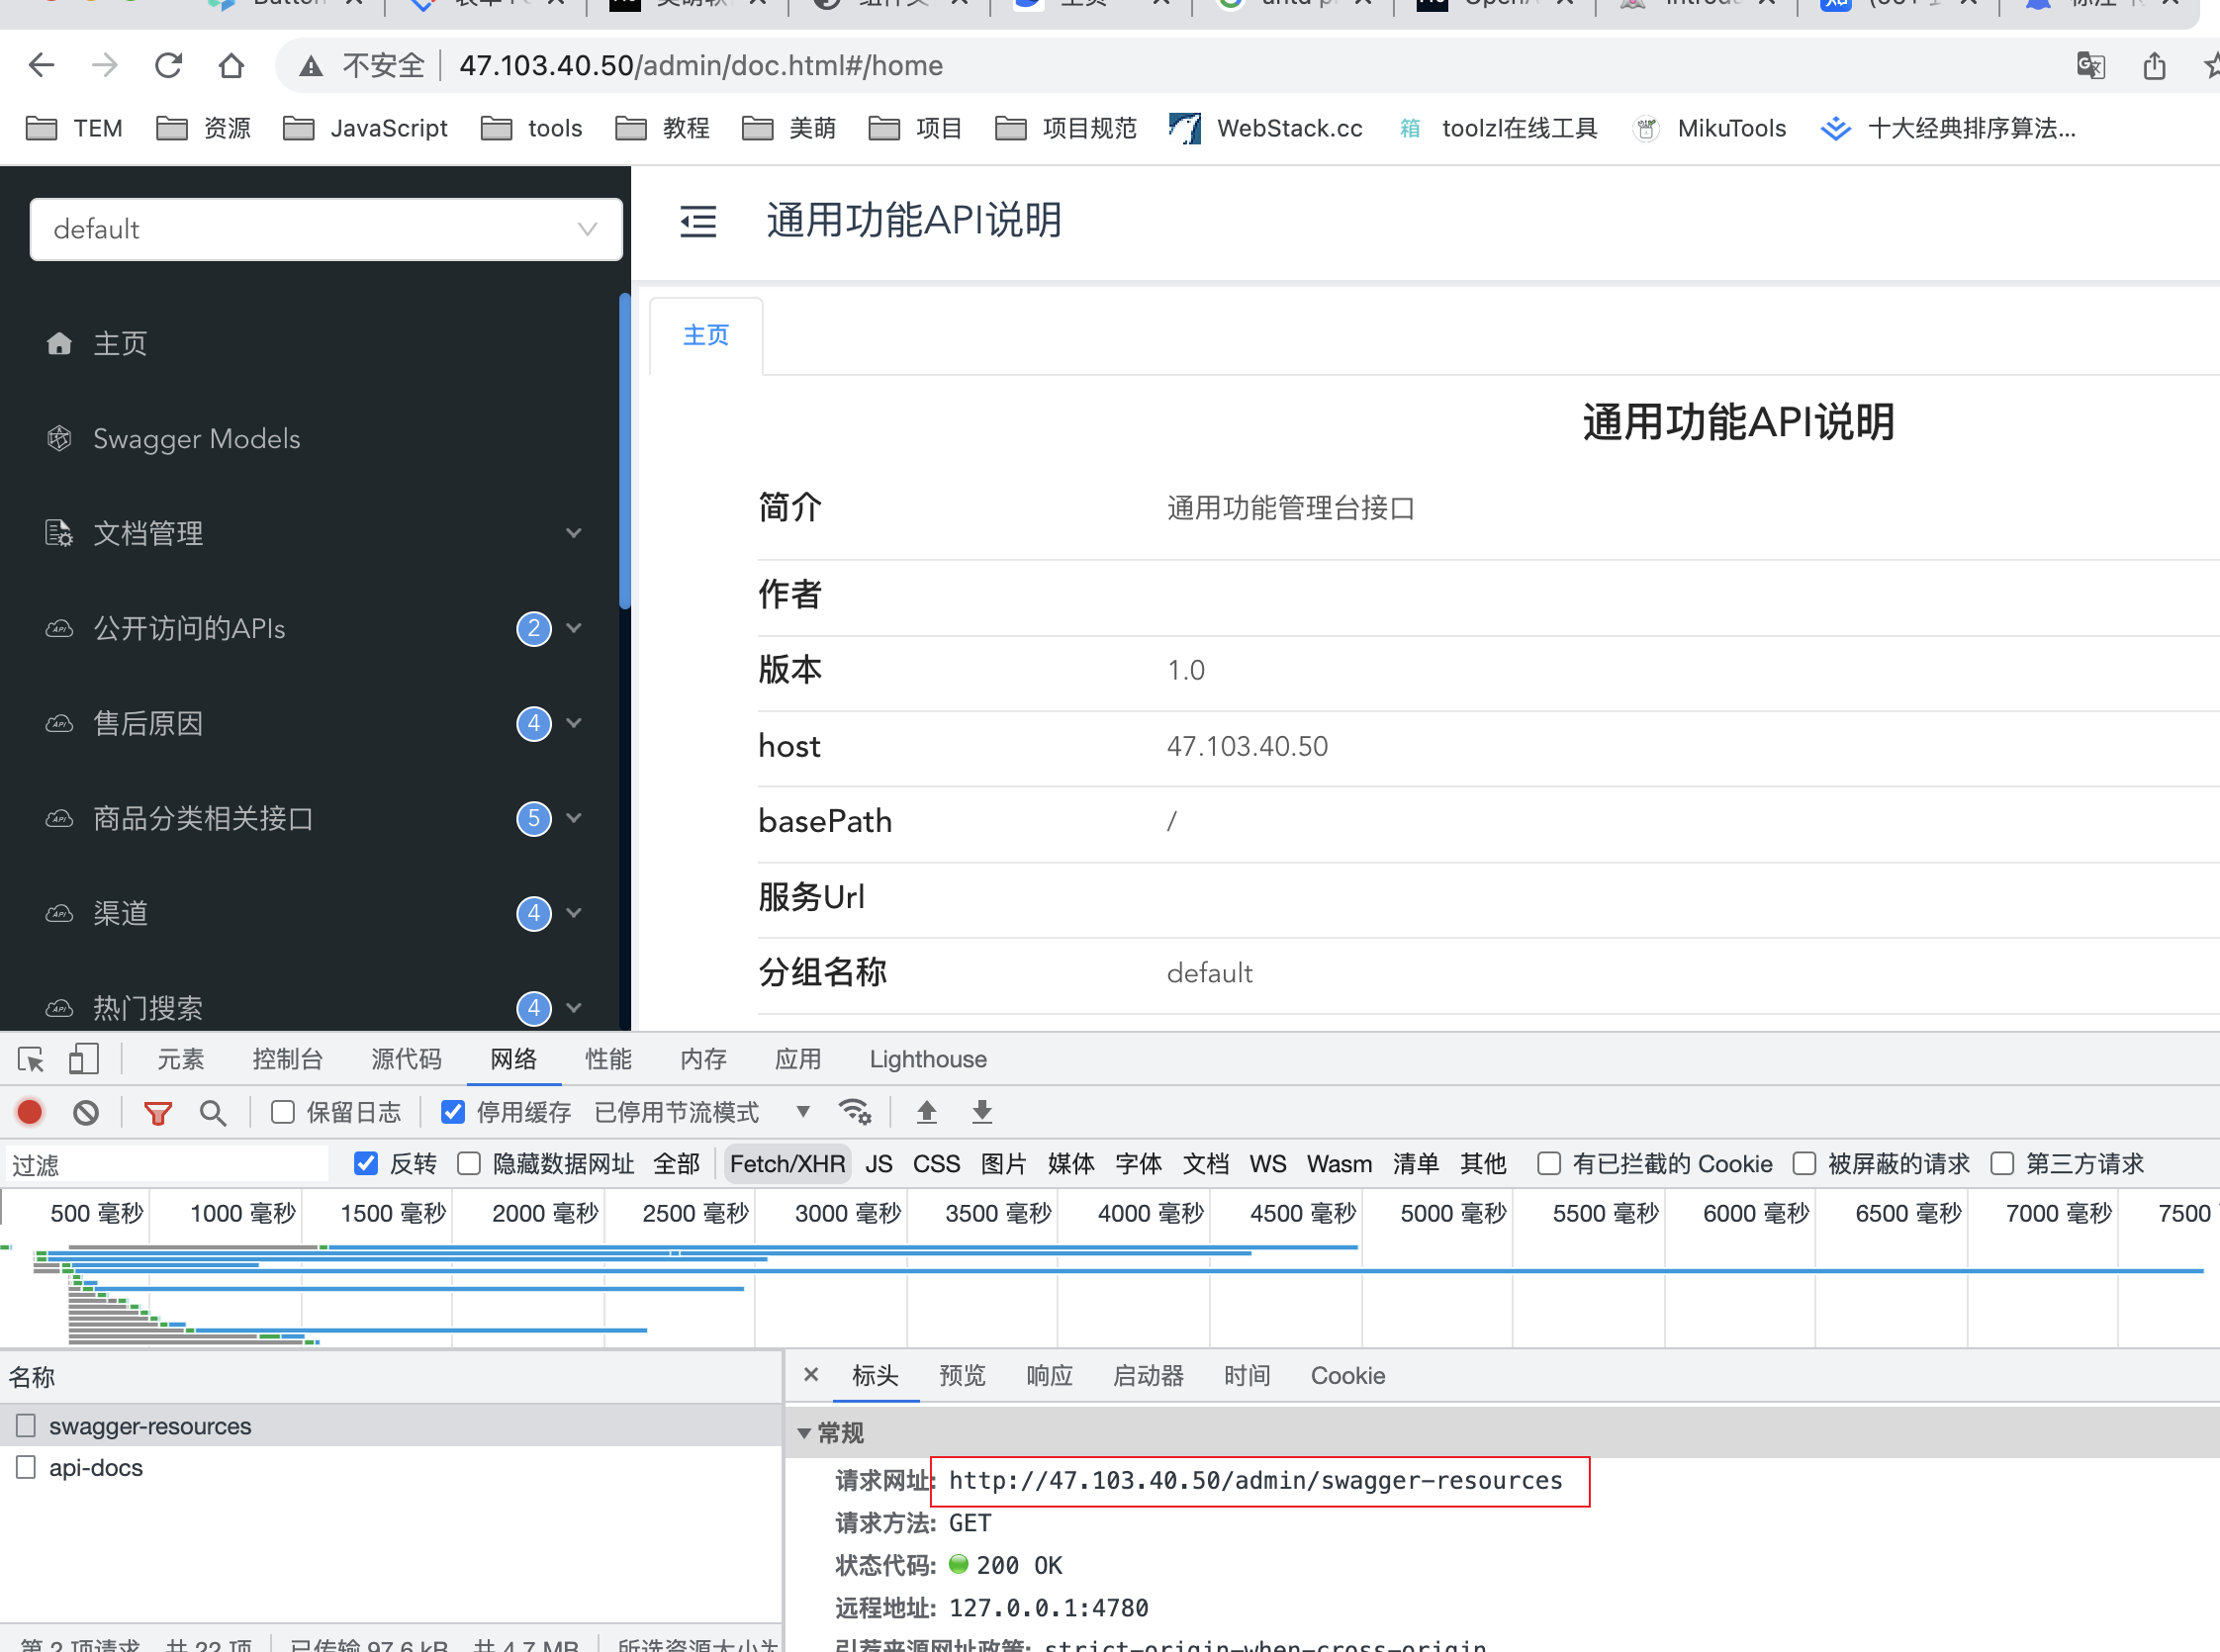Switch to the 元素 DevTools tab

(181, 1059)
